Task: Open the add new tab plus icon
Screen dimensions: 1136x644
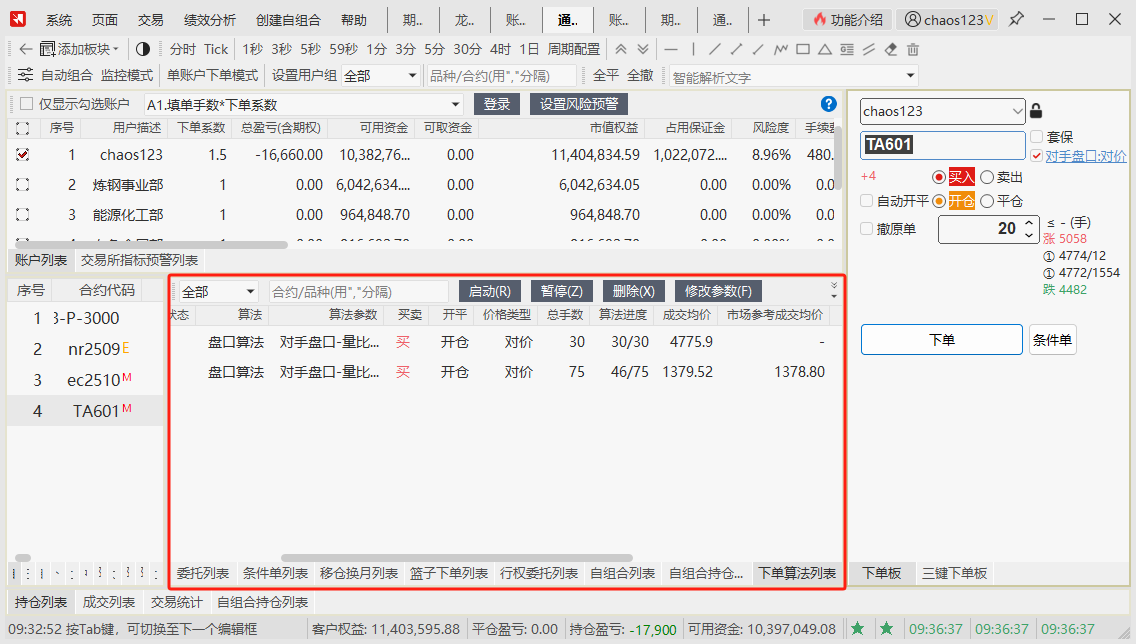Action: tap(764, 20)
